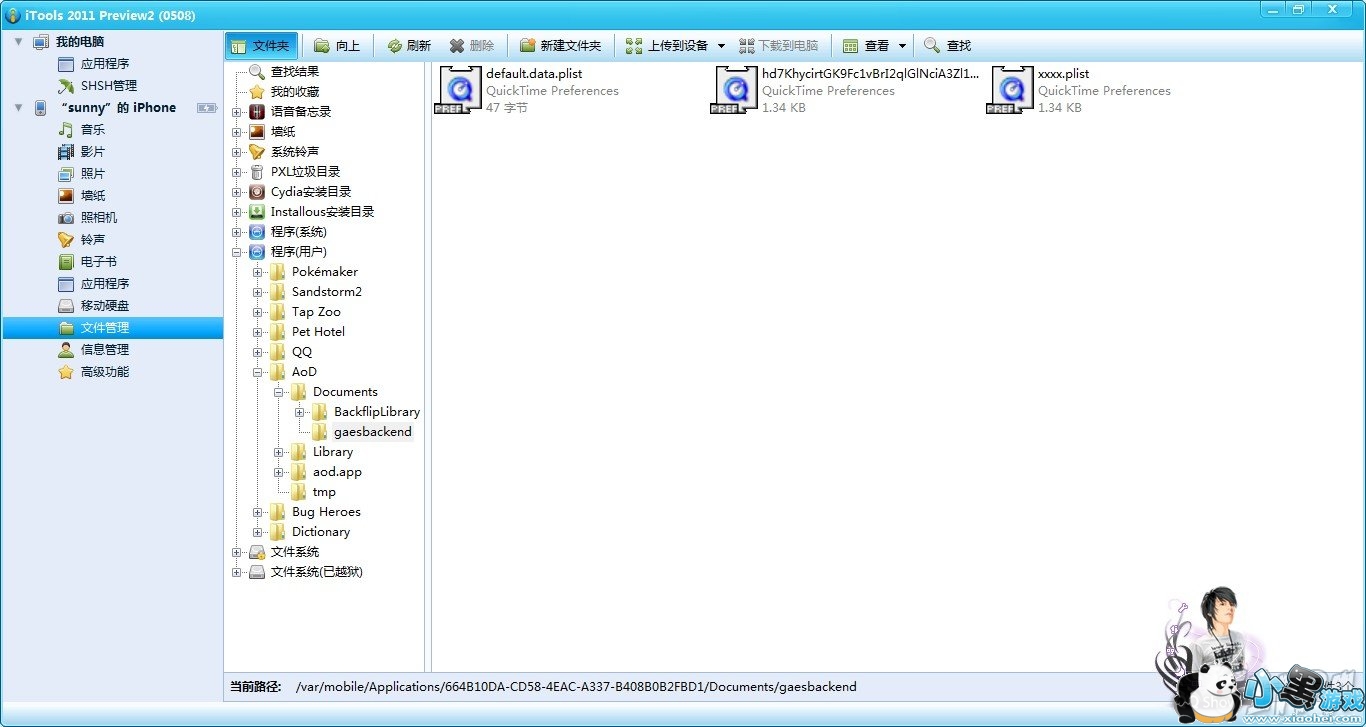
Task: Collapse the "sunny" 的 iPhone section triangle
Action: click(18, 108)
